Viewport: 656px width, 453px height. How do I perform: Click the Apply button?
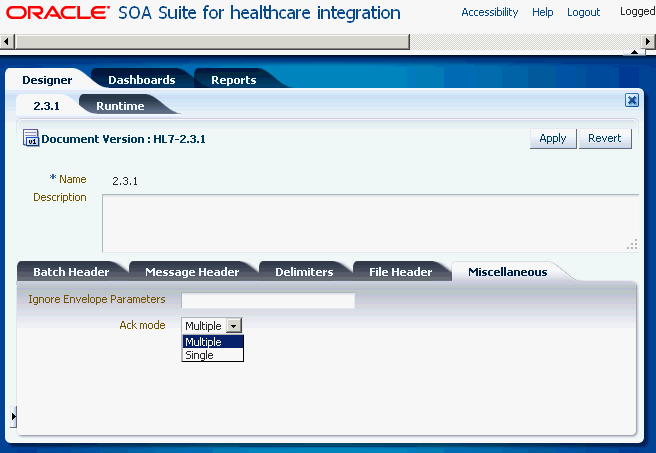coord(553,138)
